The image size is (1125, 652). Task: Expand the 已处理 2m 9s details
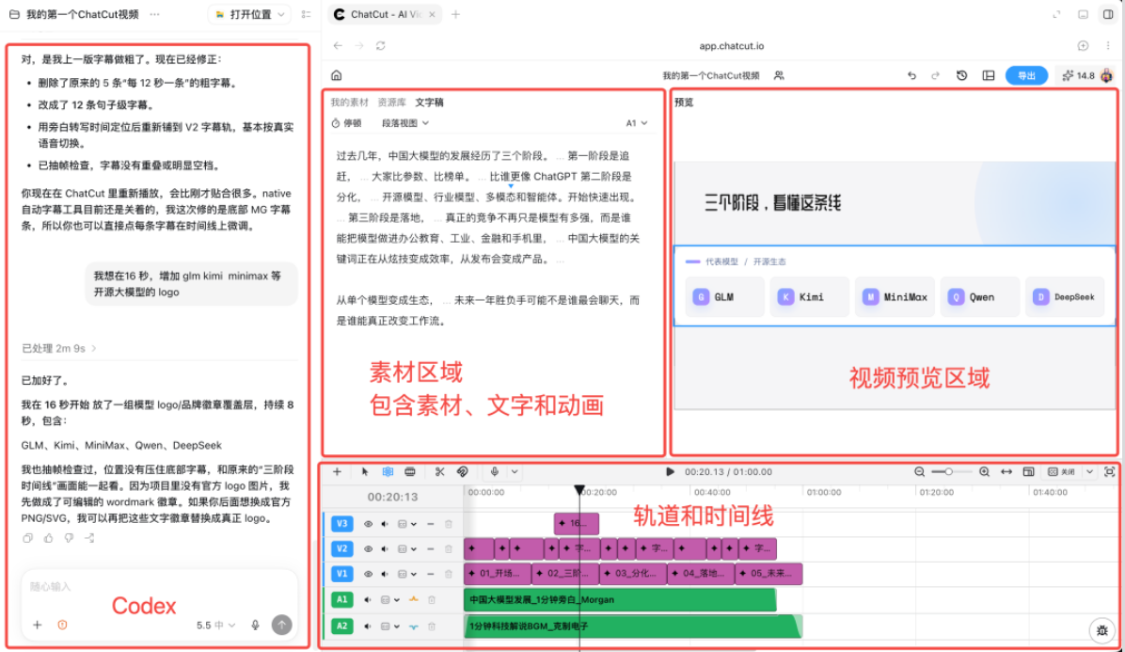59,349
